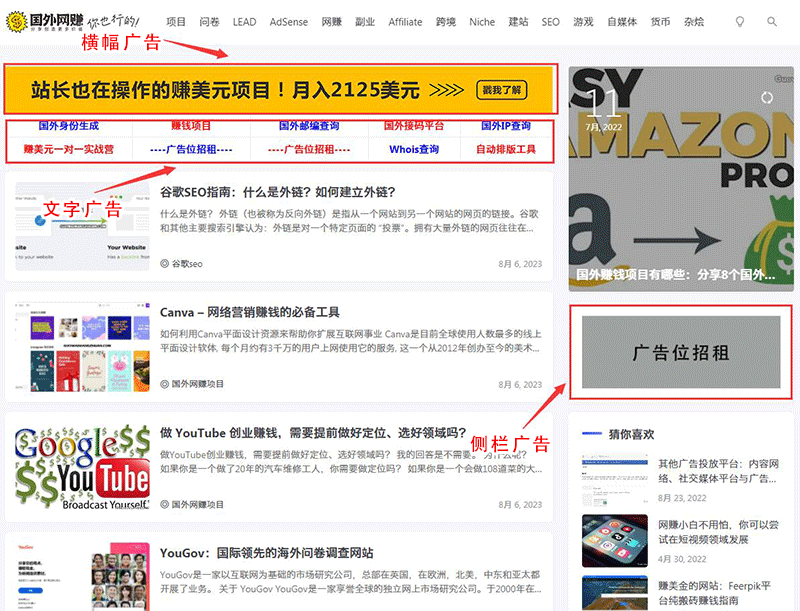Open the SEO menu item

(x=551, y=22)
